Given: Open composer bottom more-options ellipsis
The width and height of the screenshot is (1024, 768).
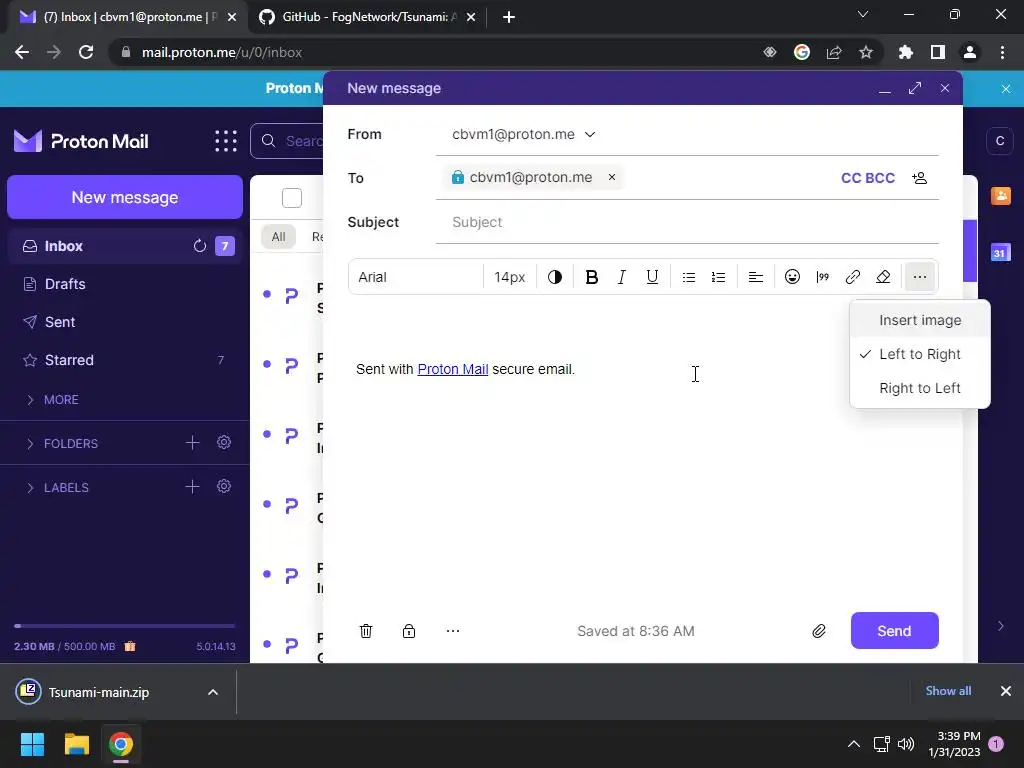Looking at the screenshot, I should click(453, 631).
